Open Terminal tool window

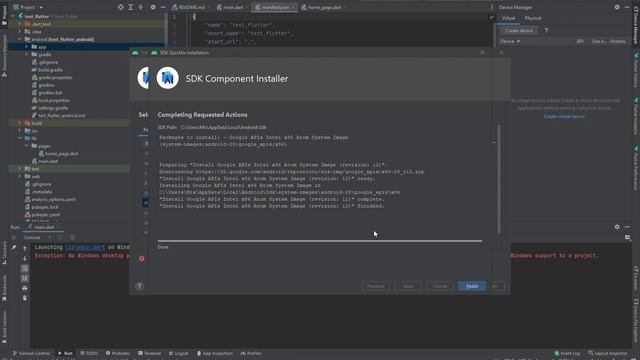[x=149, y=353]
